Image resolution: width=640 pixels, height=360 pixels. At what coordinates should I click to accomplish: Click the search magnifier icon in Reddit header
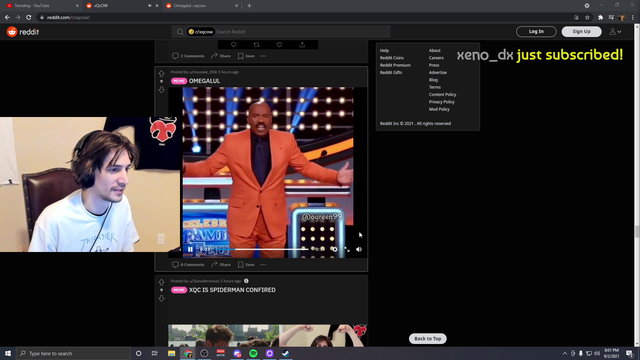[x=180, y=32]
